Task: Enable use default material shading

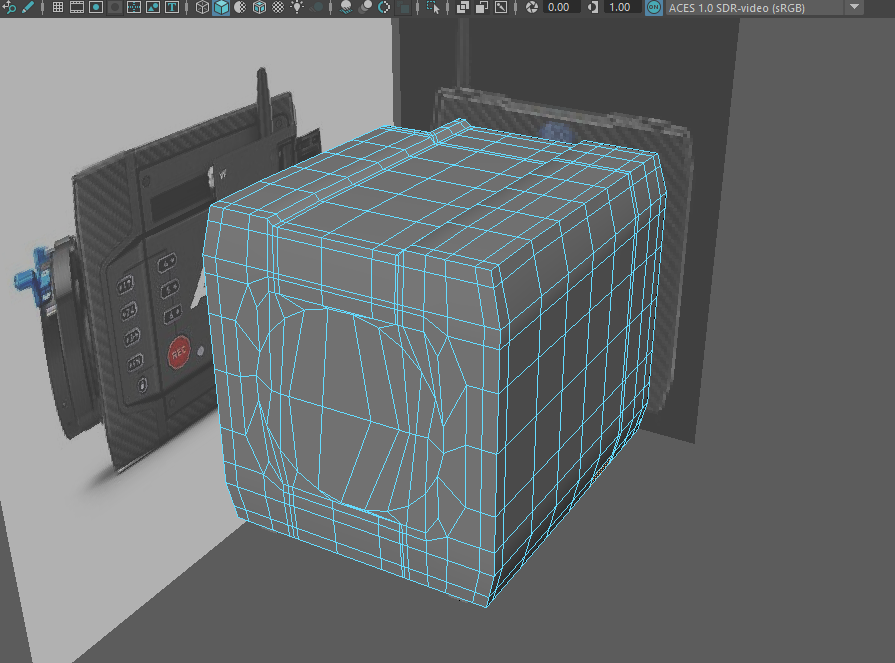Action: [x=240, y=7]
